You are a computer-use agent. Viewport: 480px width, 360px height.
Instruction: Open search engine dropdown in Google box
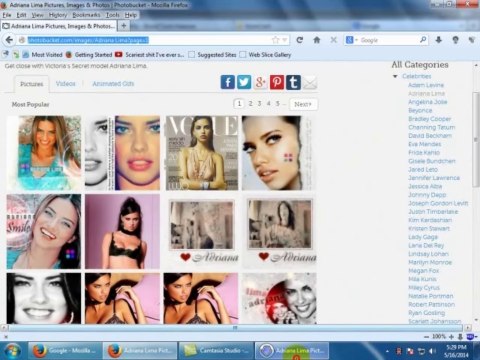[x=356, y=40]
